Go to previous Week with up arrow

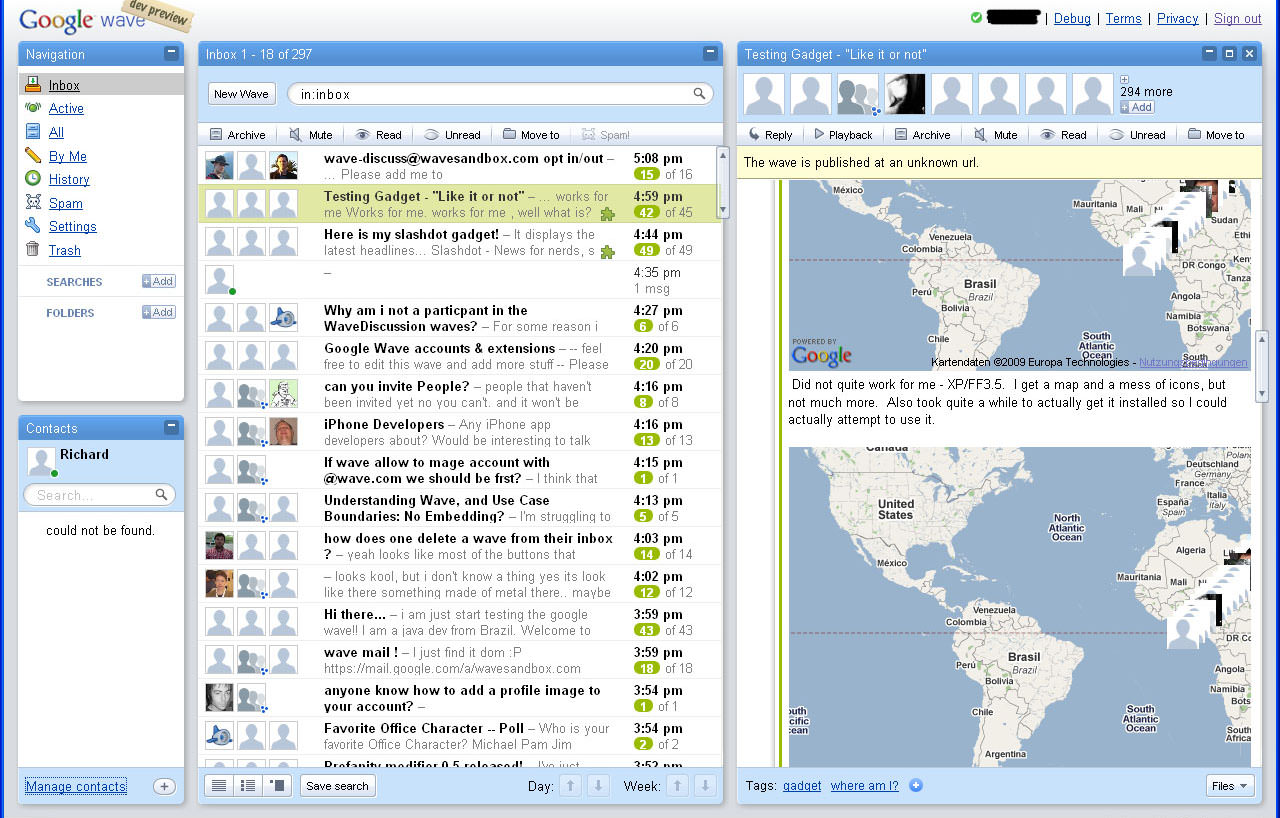tap(678, 786)
